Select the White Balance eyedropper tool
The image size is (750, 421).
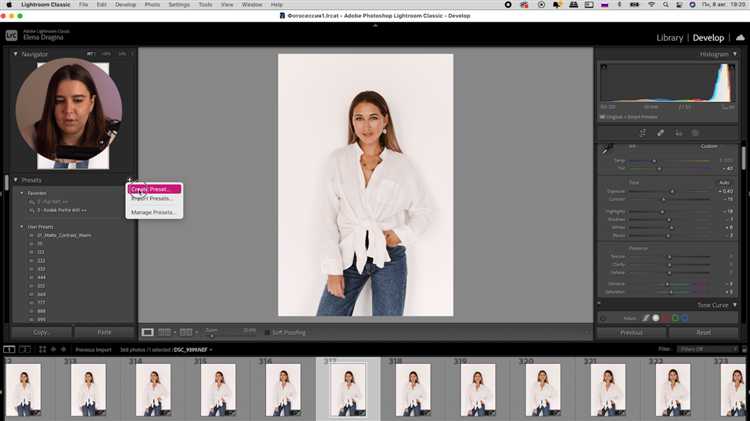[607, 150]
